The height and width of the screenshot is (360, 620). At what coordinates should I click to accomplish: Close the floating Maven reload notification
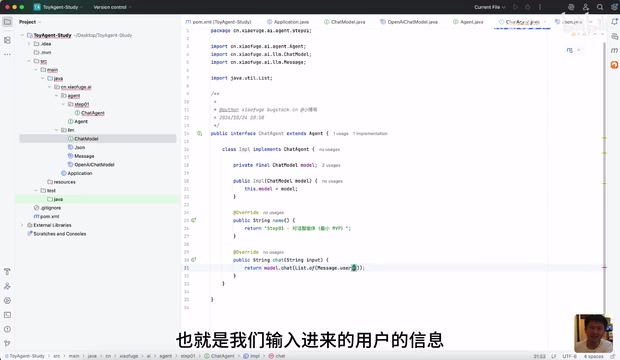[x=579, y=50]
